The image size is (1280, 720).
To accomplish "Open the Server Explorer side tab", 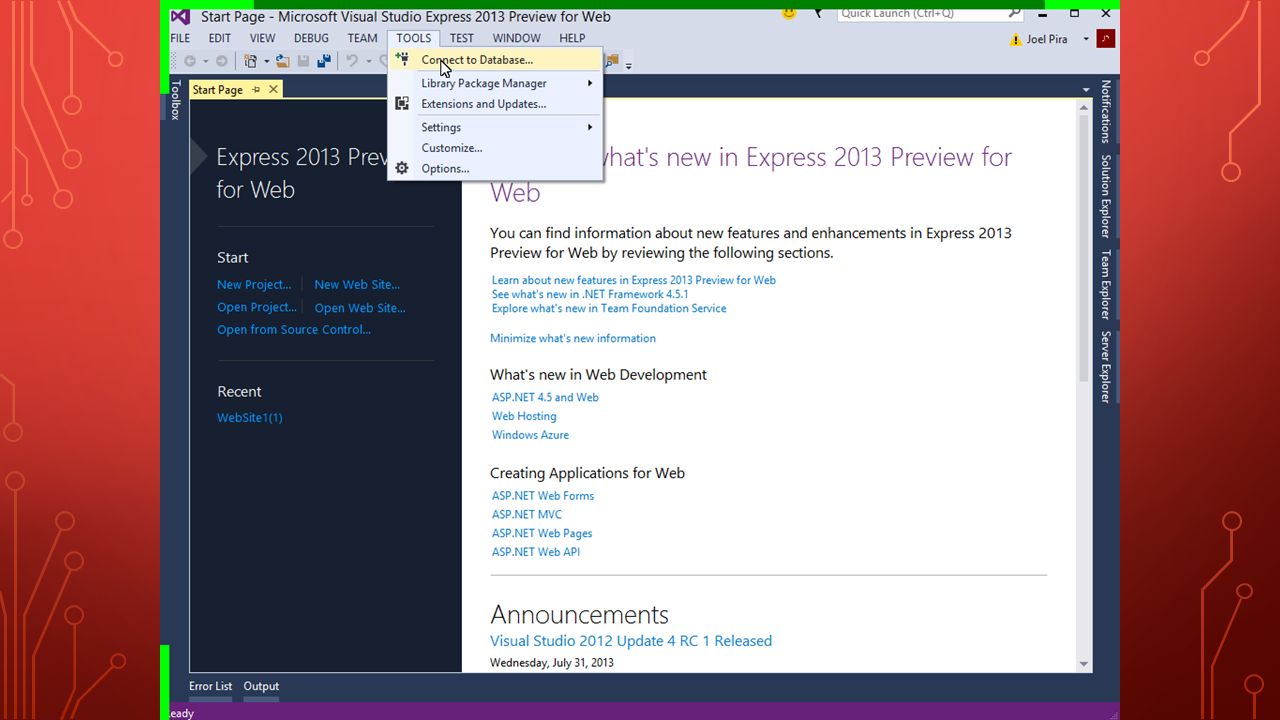I will click(x=1106, y=366).
